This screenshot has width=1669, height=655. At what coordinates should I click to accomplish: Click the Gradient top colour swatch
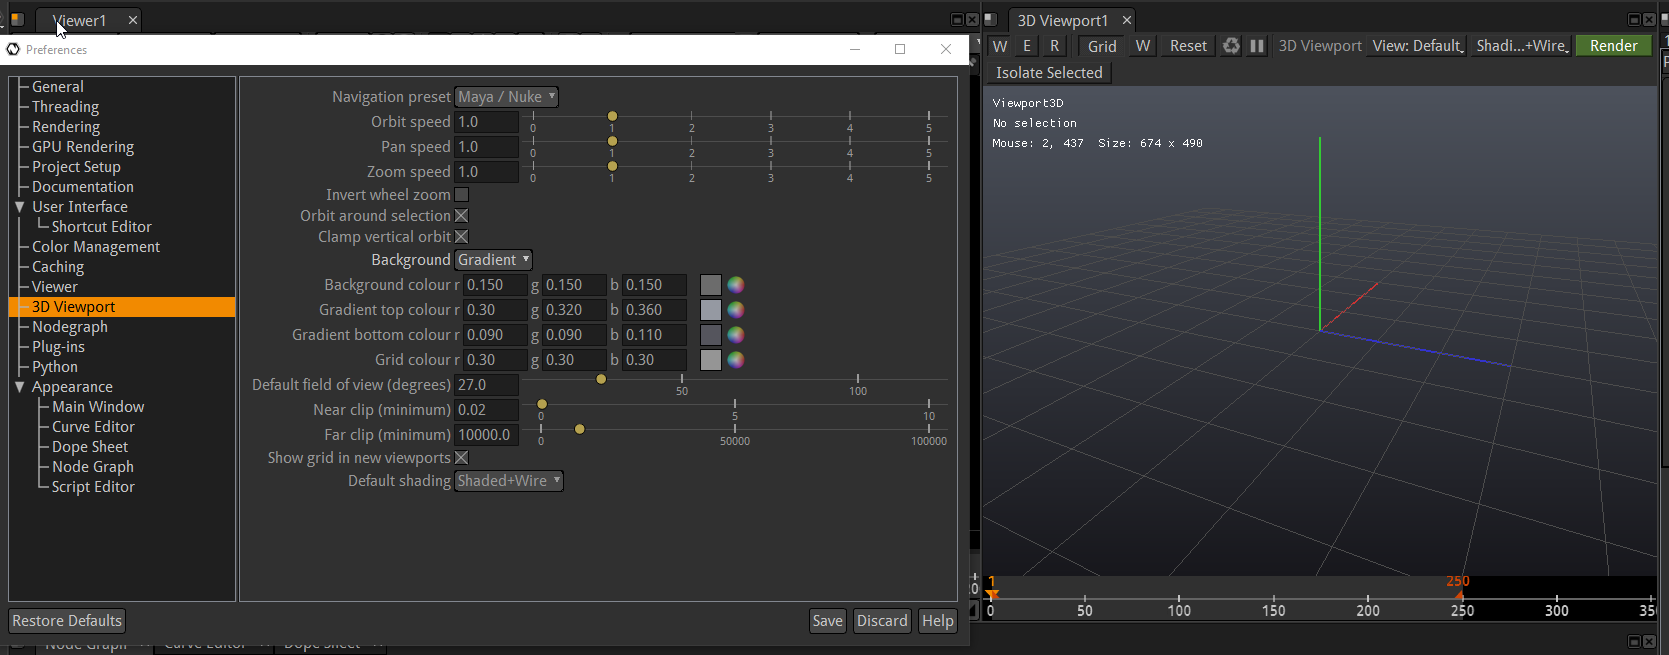[711, 310]
